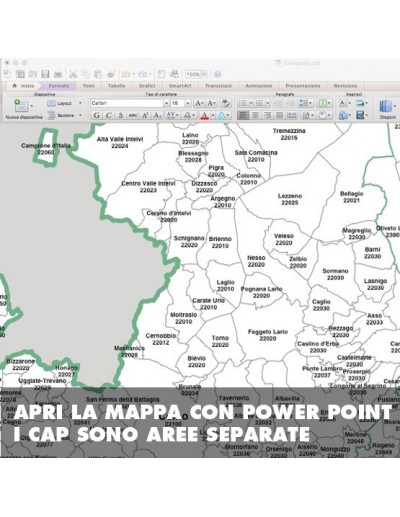Toggle italic with the C button

tap(108, 115)
